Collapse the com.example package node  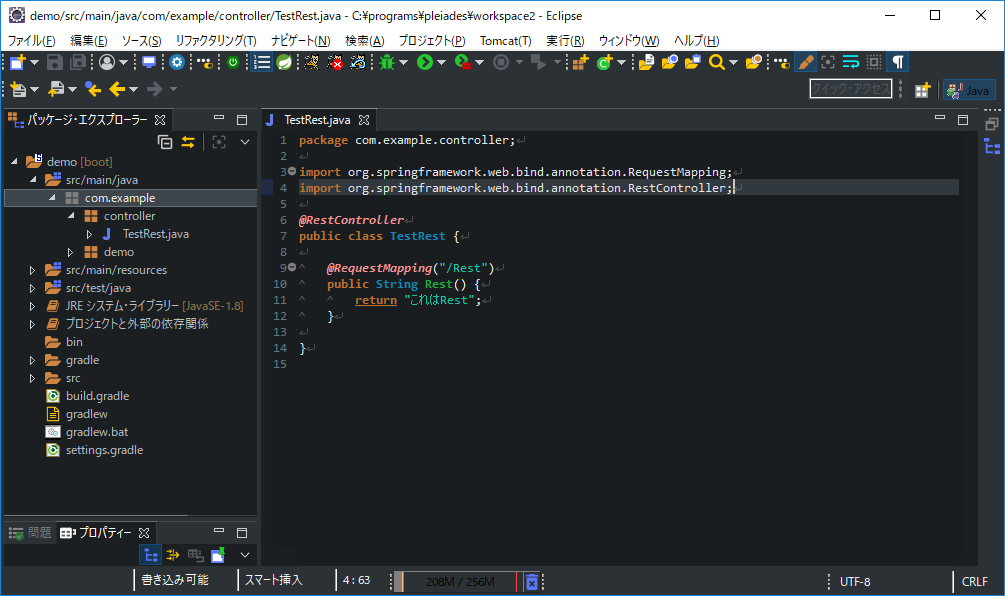tap(52, 197)
